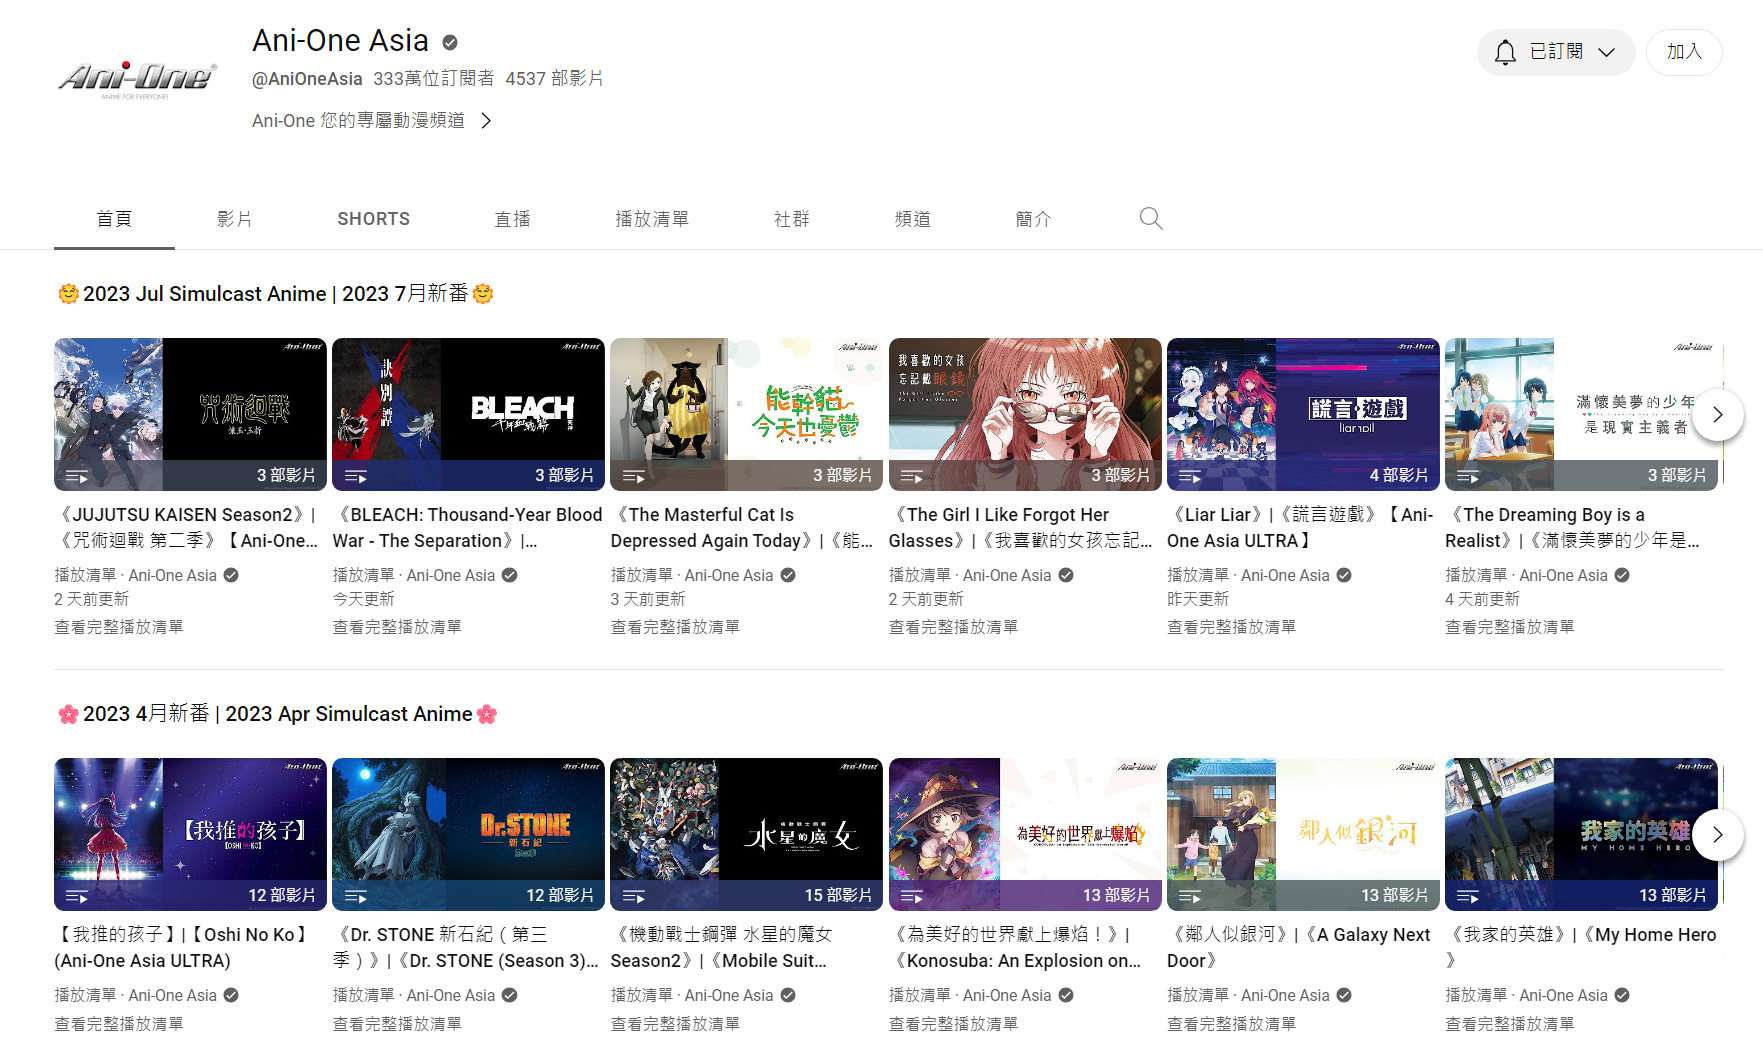Open the 播放清單 tab

651,219
